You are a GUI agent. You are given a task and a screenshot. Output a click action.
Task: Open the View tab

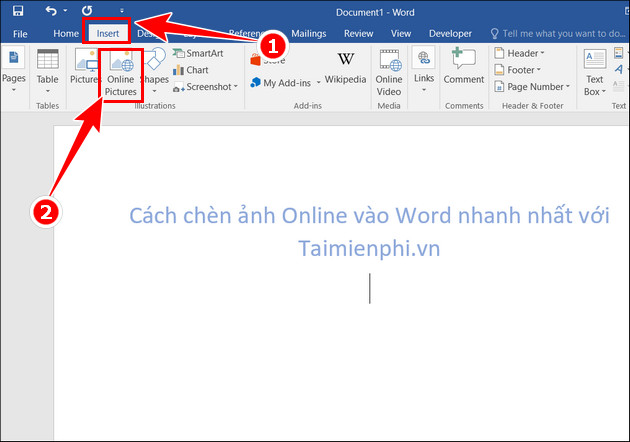(401, 34)
